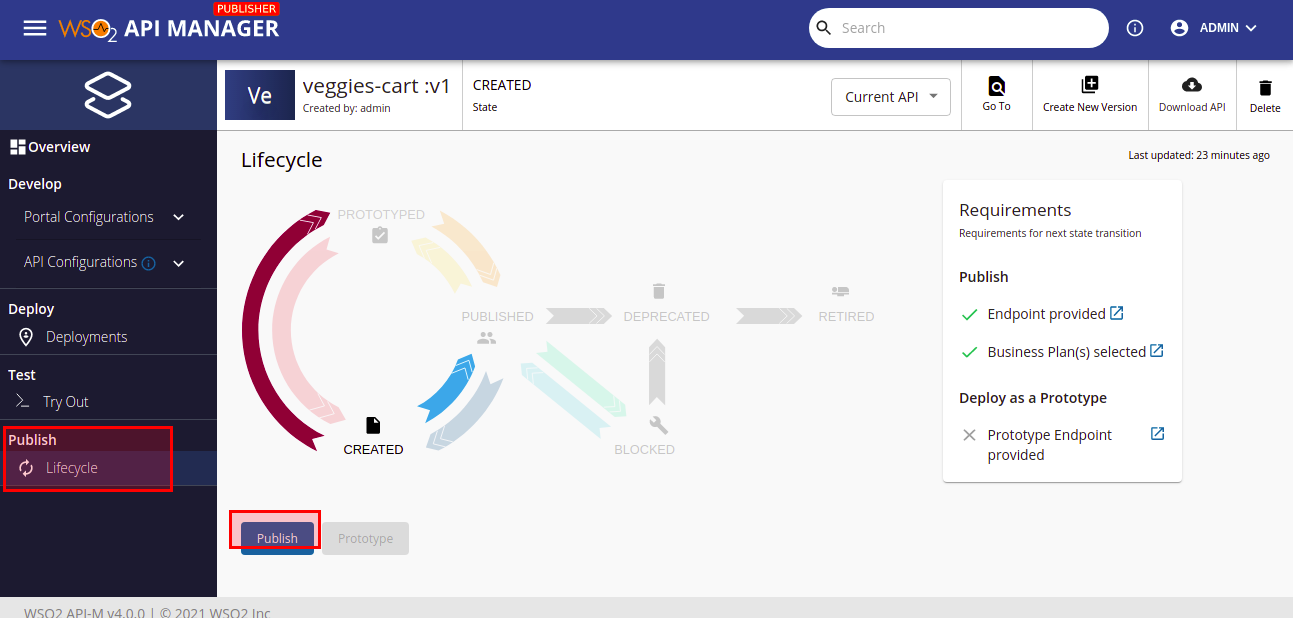
Task: Click the RETIRED state icon
Action: pos(840,291)
